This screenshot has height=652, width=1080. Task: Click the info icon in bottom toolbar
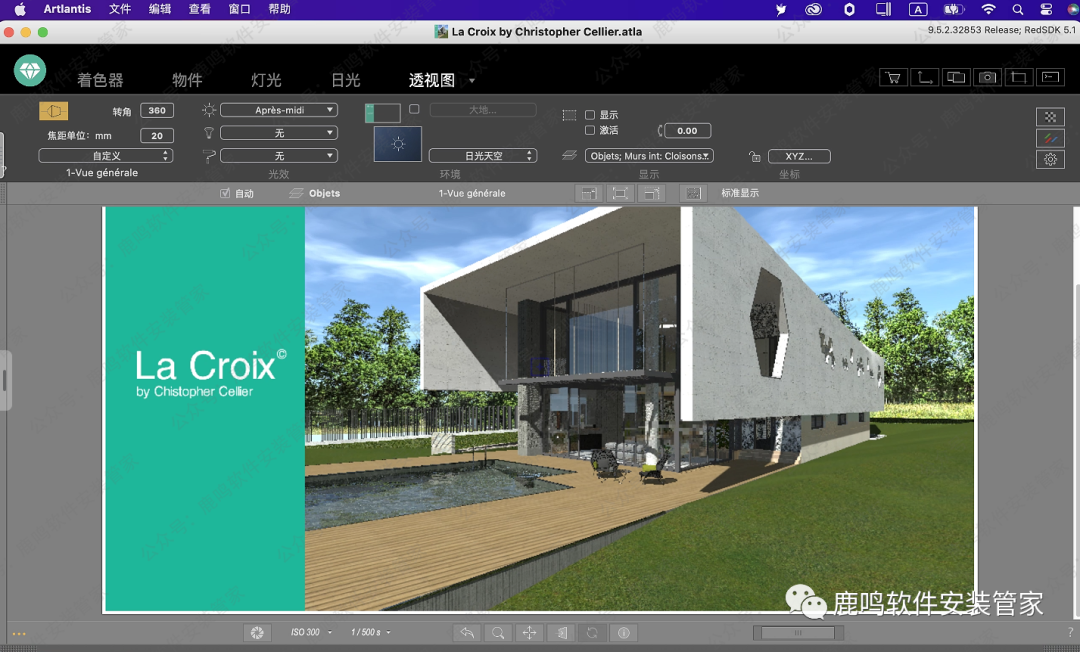tap(624, 632)
